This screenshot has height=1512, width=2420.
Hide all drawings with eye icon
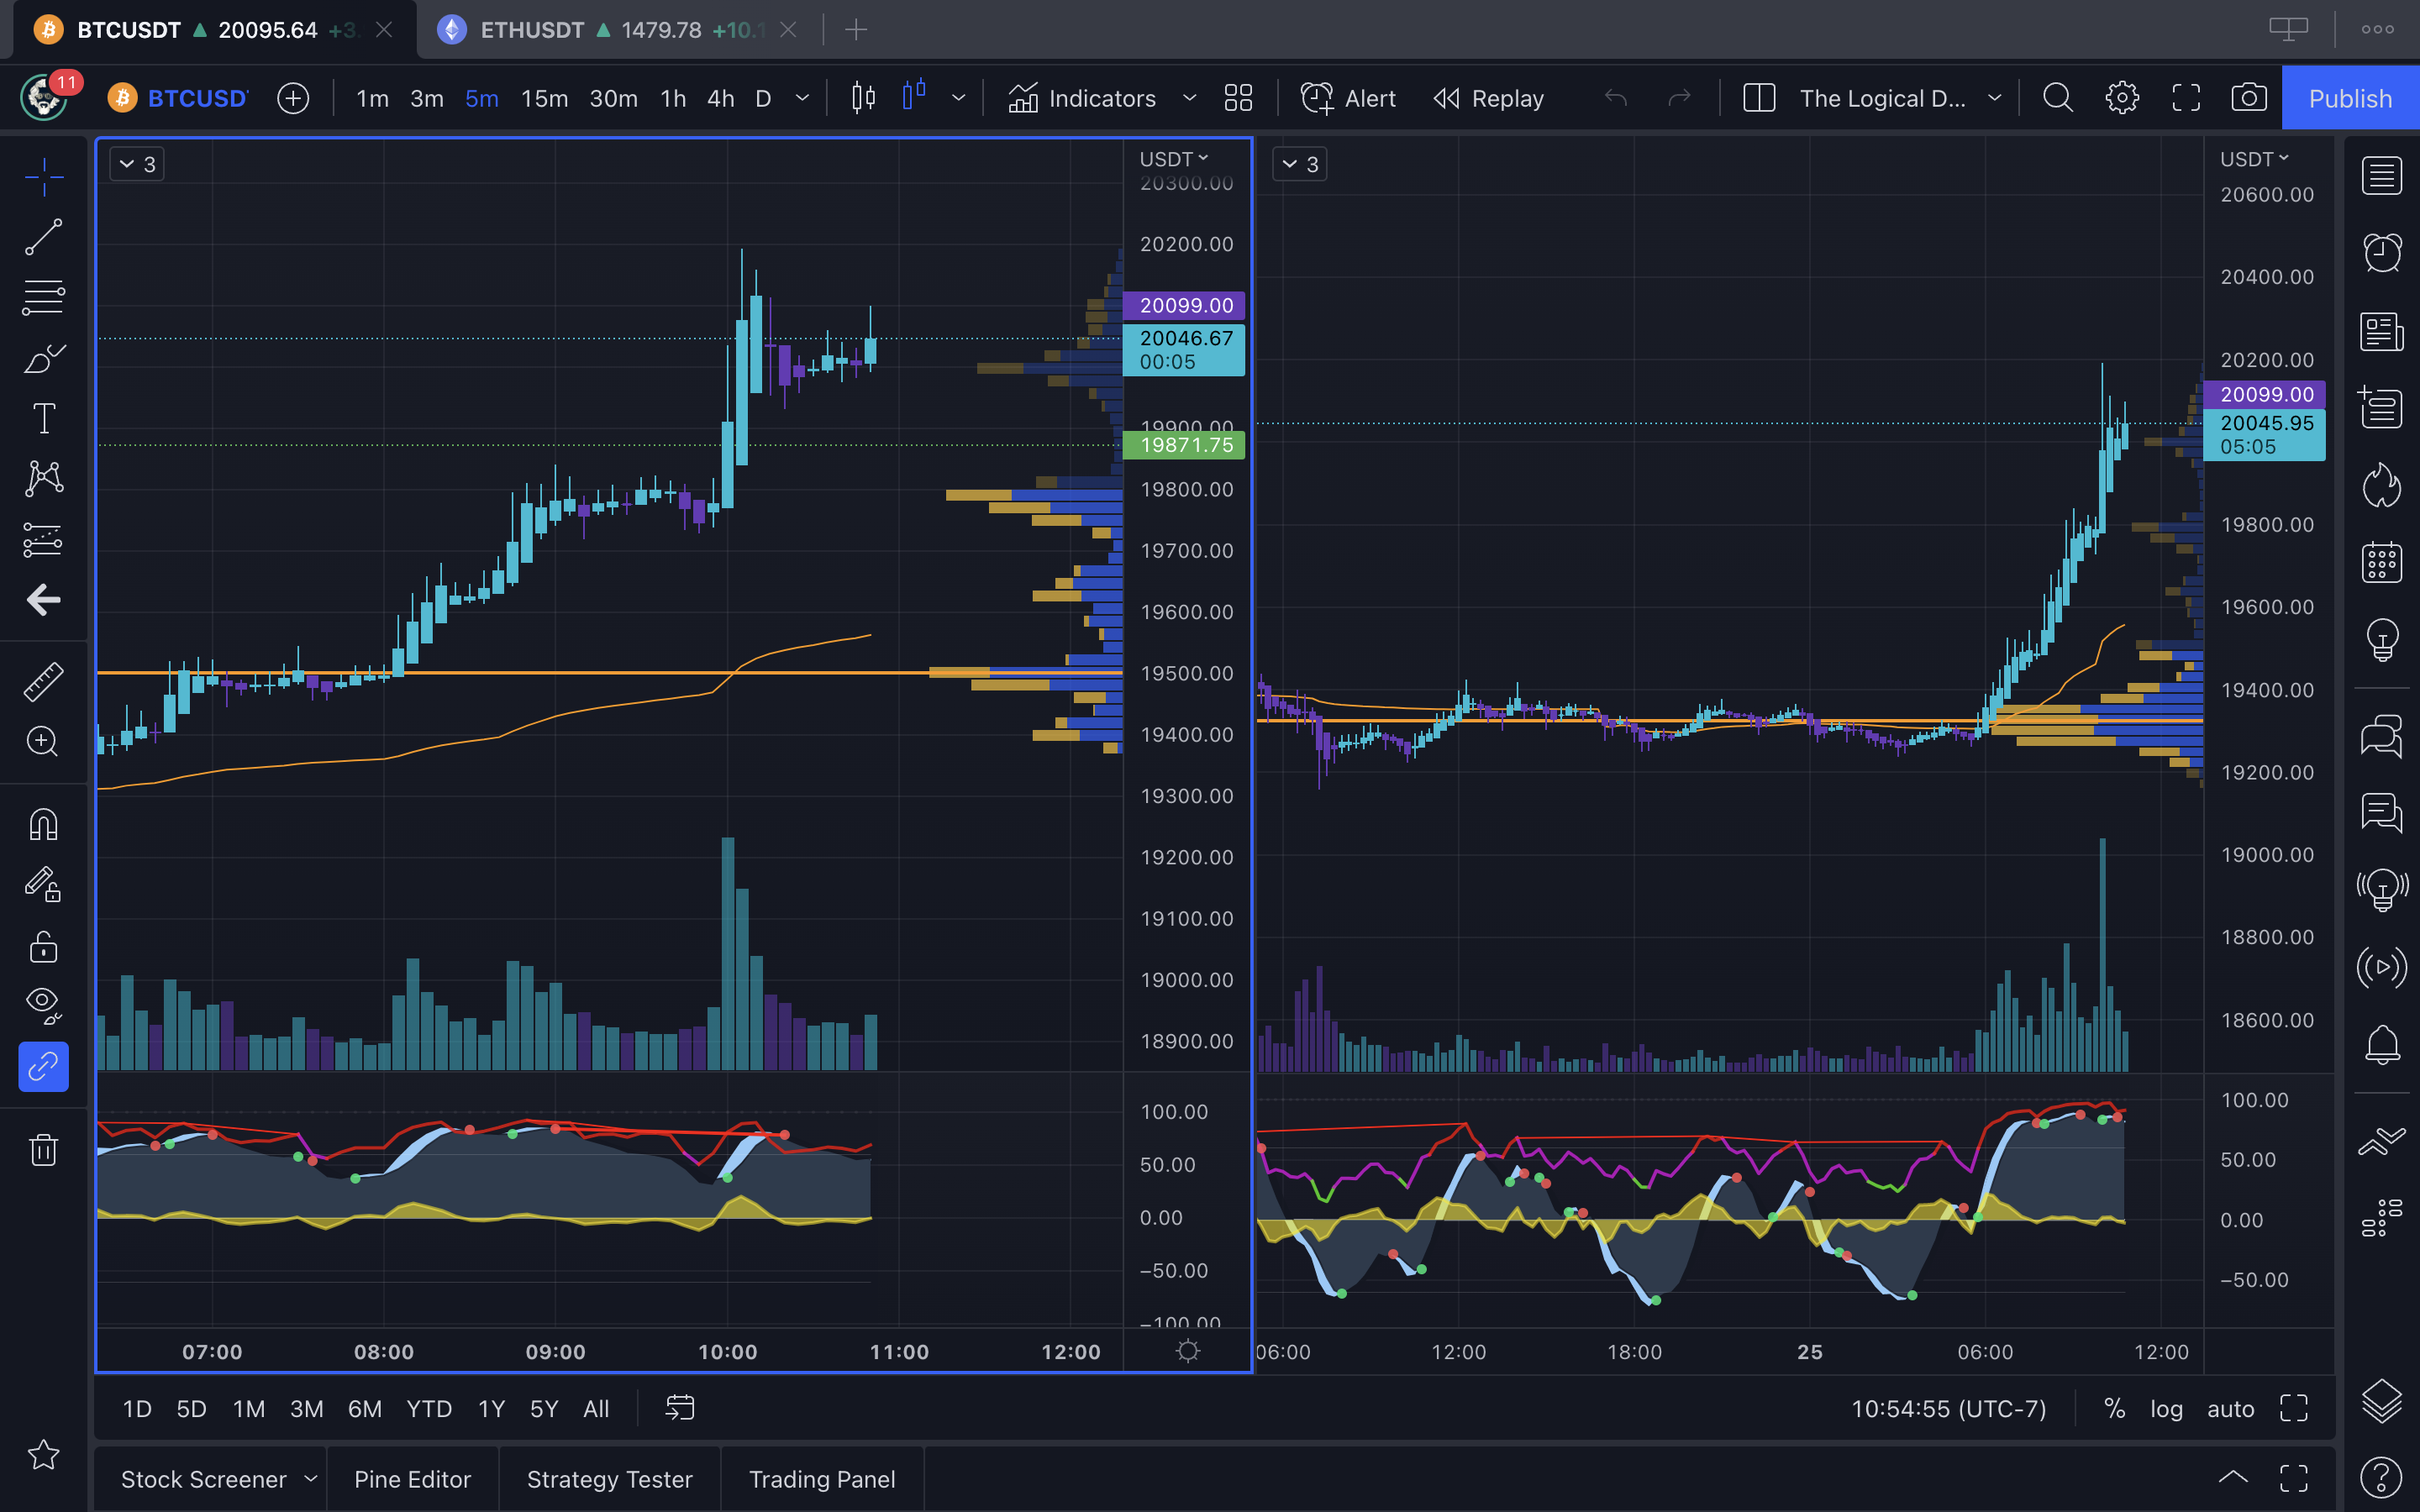[44, 1005]
